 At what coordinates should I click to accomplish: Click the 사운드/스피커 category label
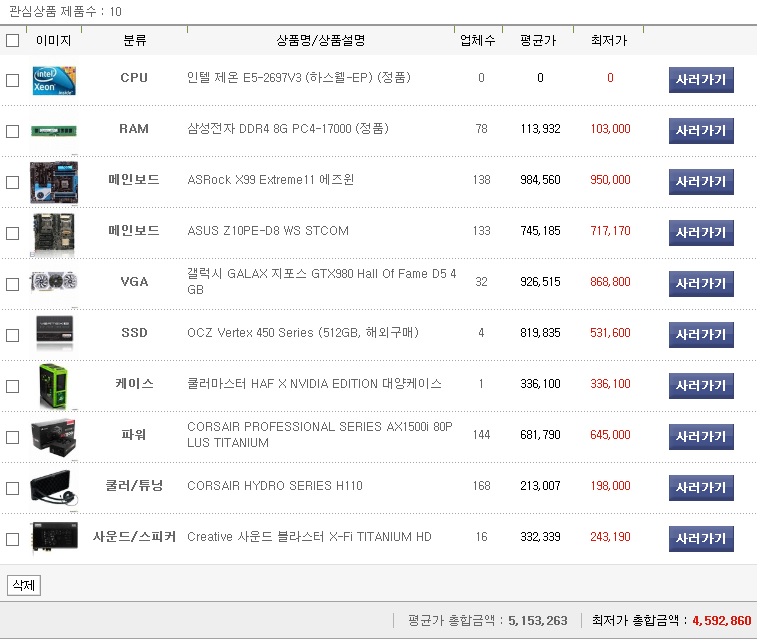[134, 537]
